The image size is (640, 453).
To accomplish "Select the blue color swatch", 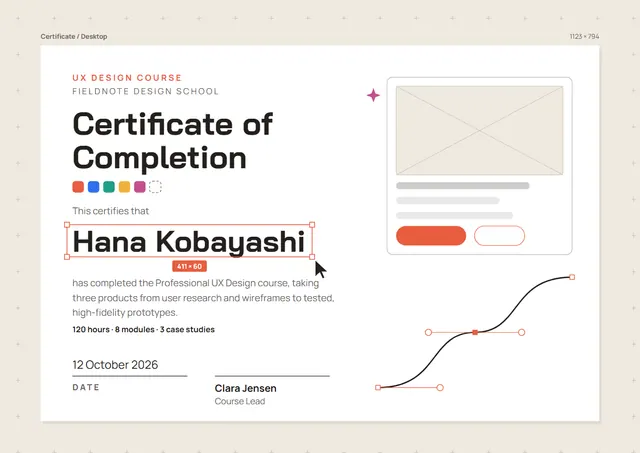I will tap(93, 187).
